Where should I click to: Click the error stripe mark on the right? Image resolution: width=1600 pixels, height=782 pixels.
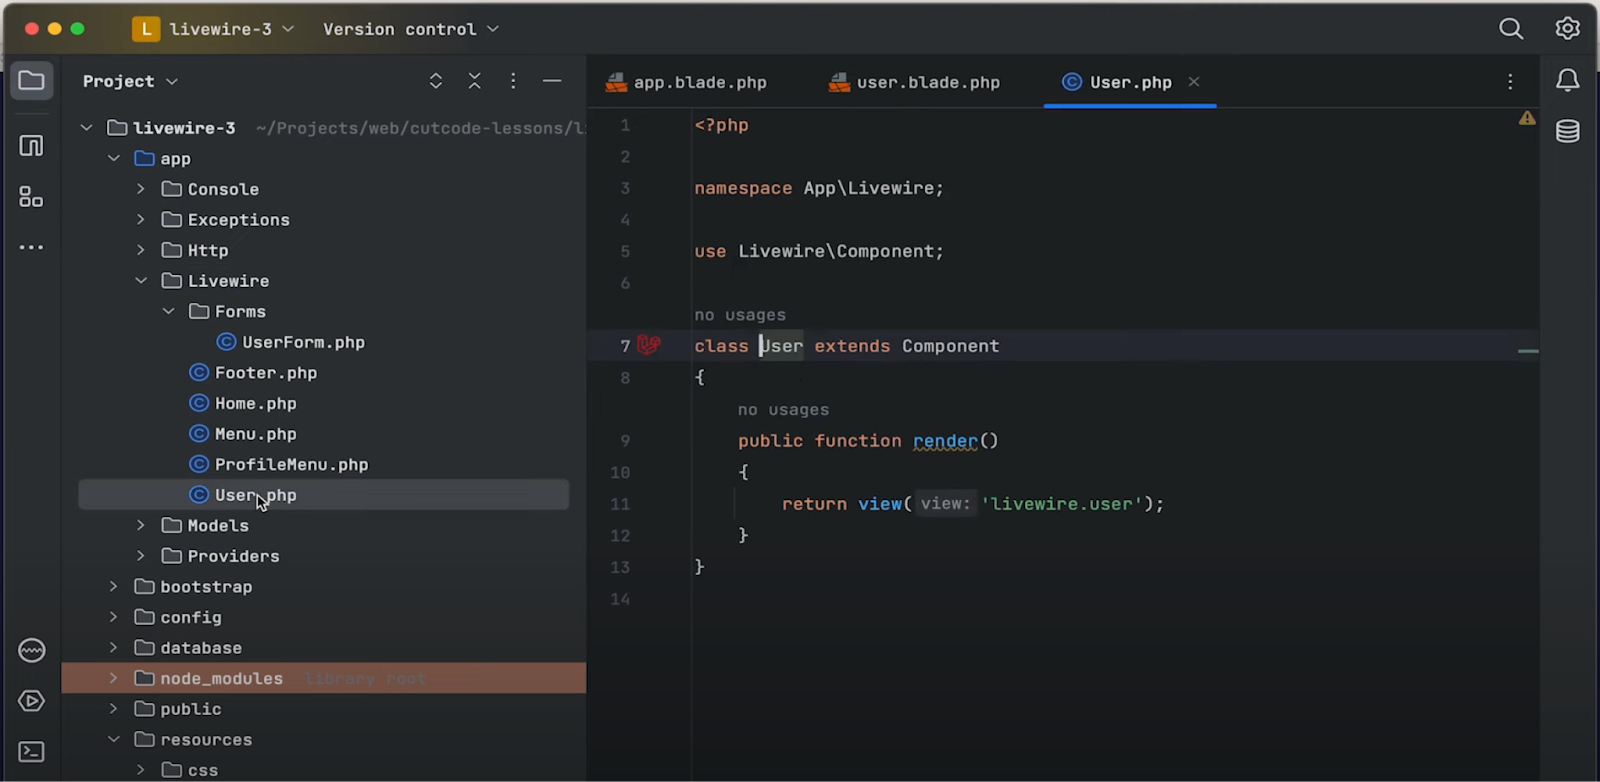pyautogui.click(x=1528, y=351)
